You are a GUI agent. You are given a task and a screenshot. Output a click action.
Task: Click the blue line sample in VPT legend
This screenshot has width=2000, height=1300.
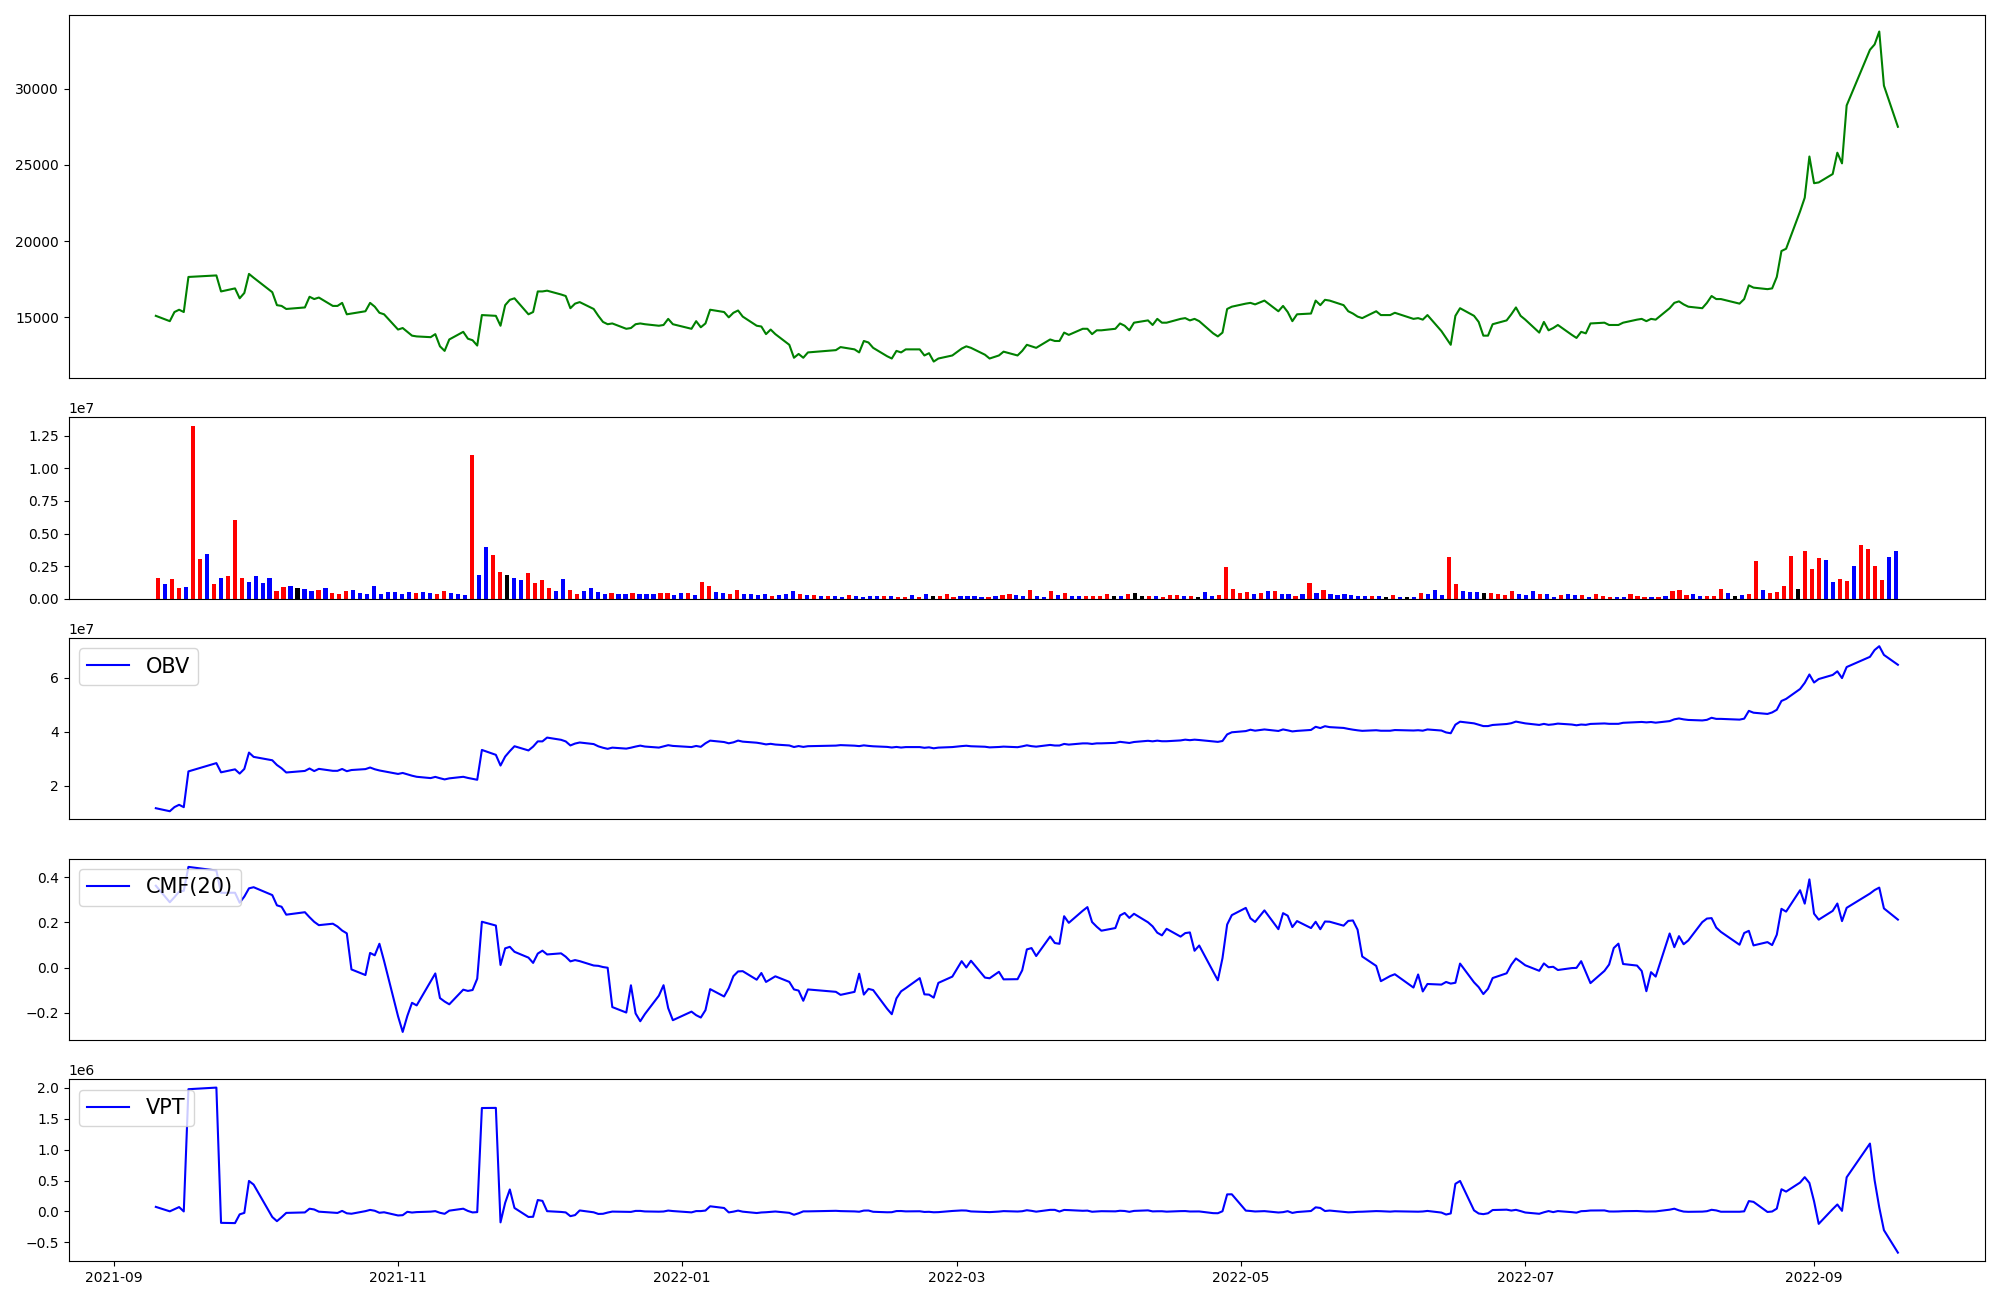coord(109,1107)
